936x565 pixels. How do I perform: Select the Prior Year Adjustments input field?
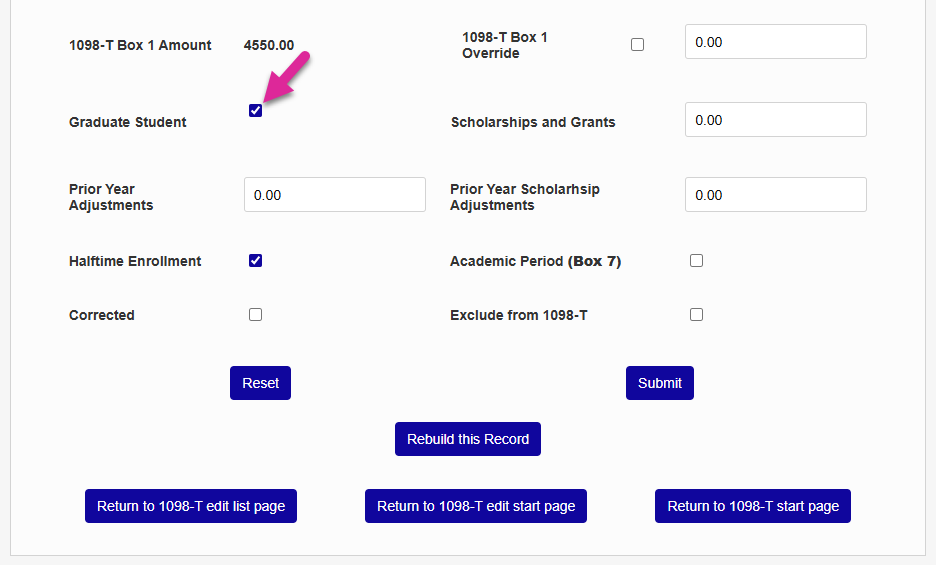[x=334, y=195]
